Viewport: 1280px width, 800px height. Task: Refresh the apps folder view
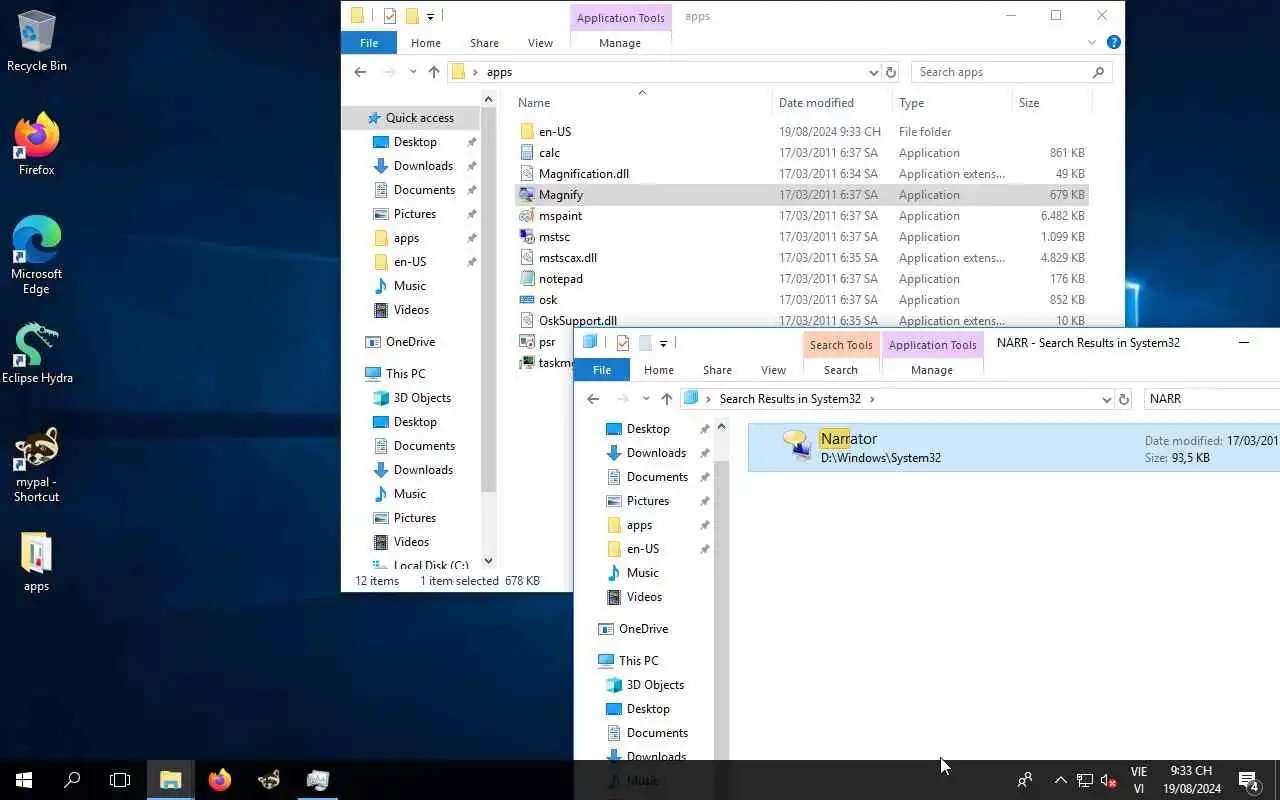[x=891, y=72]
